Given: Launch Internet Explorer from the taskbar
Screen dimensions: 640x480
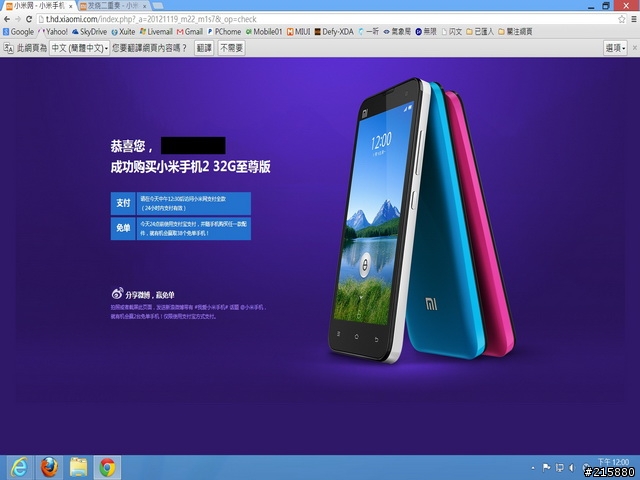Looking at the screenshot, I should (x=19, y=467).
